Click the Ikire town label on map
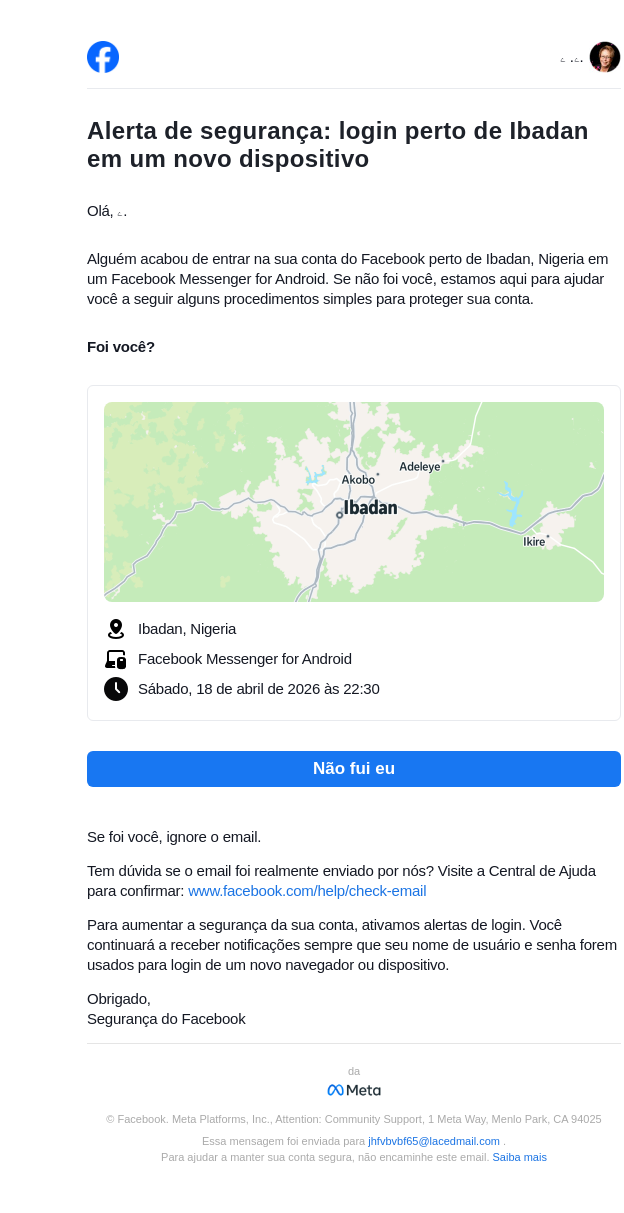The image size is (624, 1213). tap(534, 542)
